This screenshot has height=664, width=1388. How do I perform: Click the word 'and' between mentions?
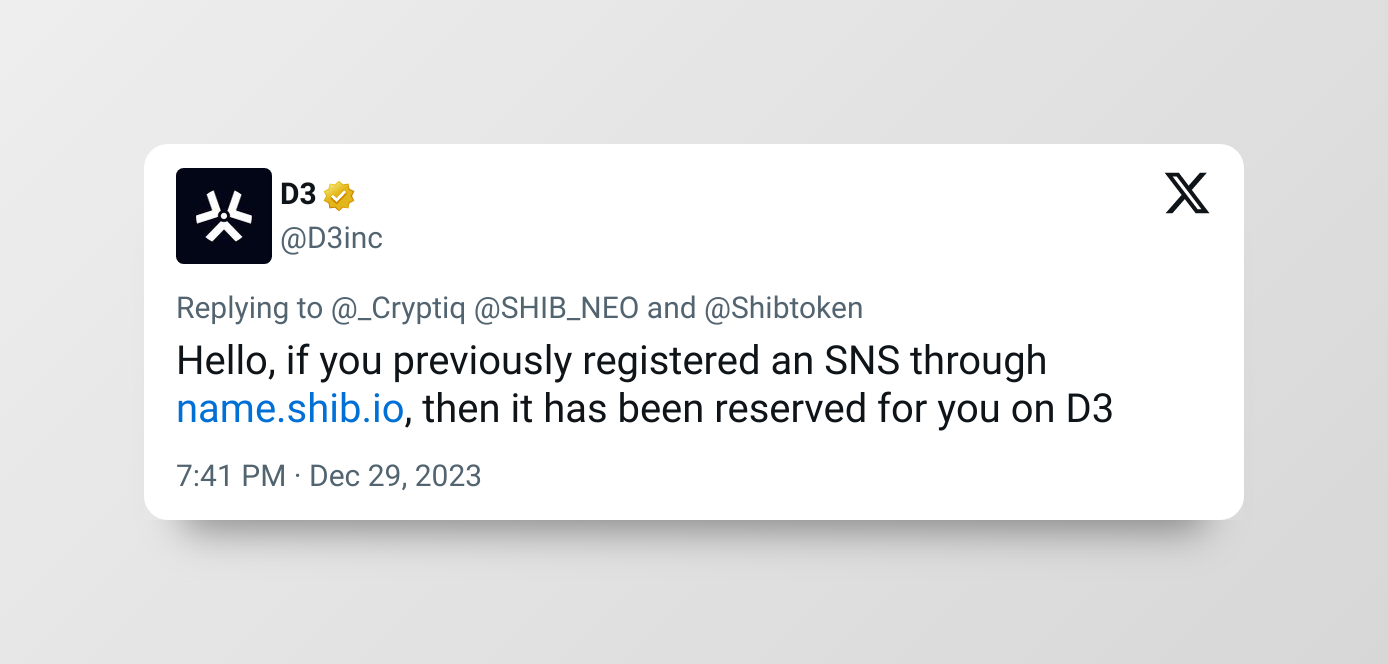coord(672,308)
